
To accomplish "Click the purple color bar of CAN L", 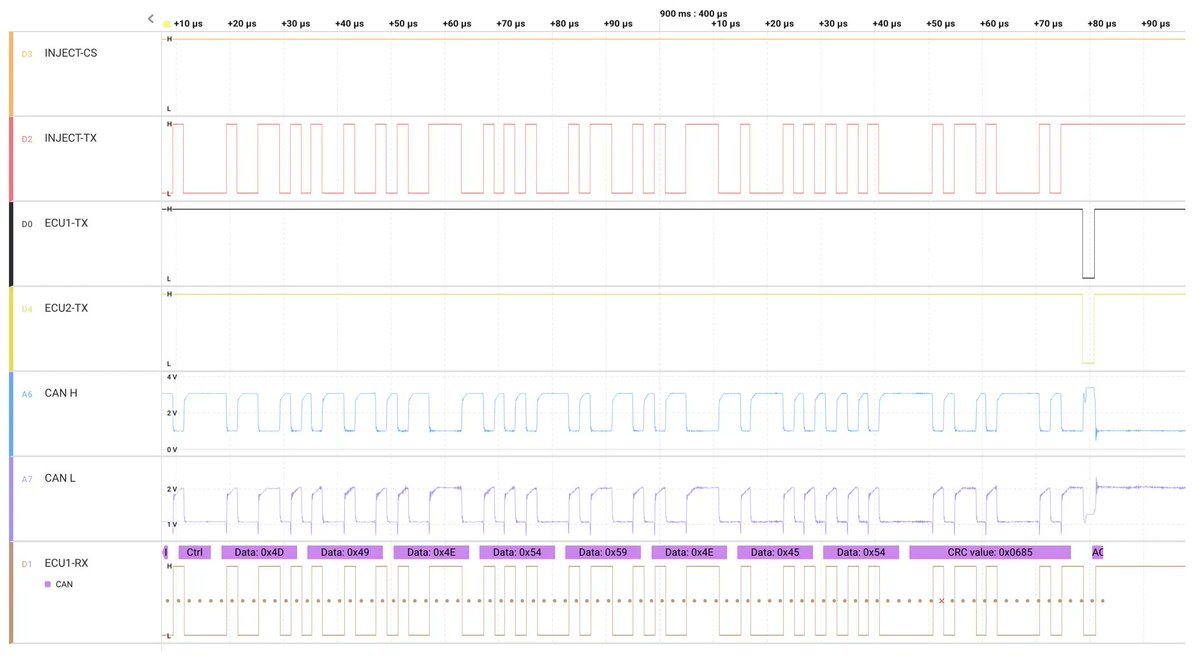I will tap(11, 499).
